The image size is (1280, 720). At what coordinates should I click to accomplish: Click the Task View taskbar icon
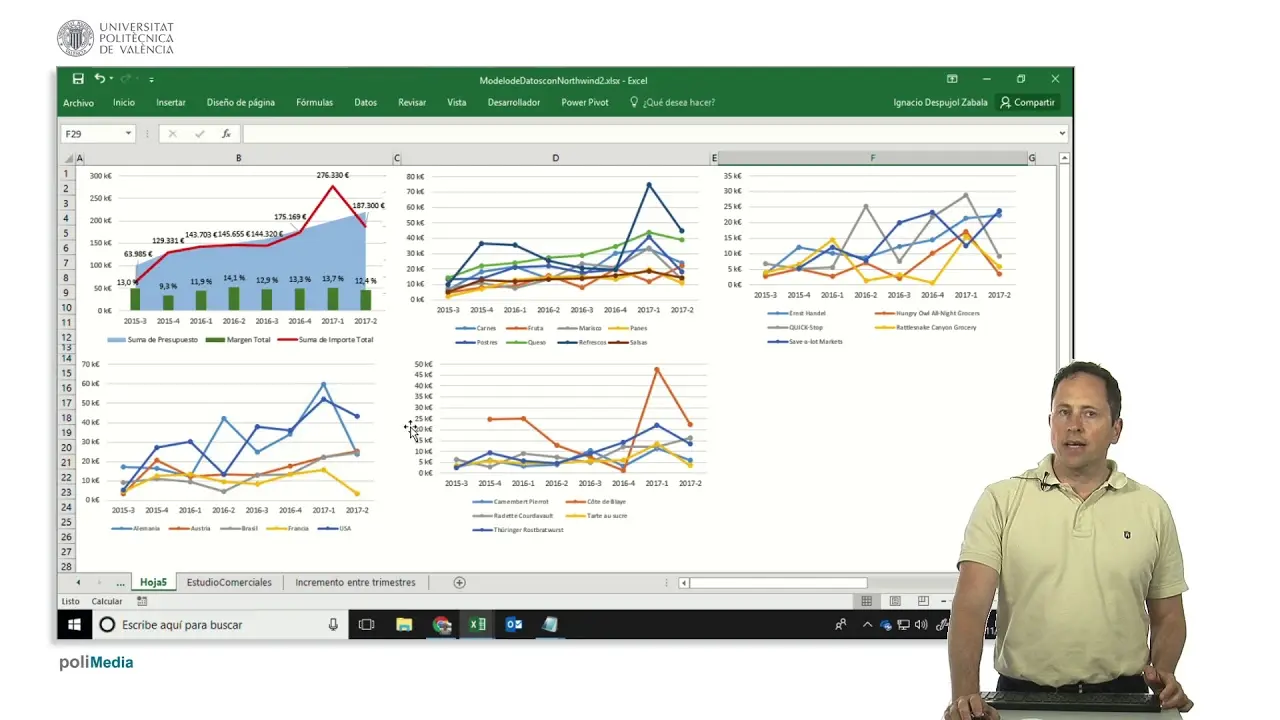click(366, 625)
